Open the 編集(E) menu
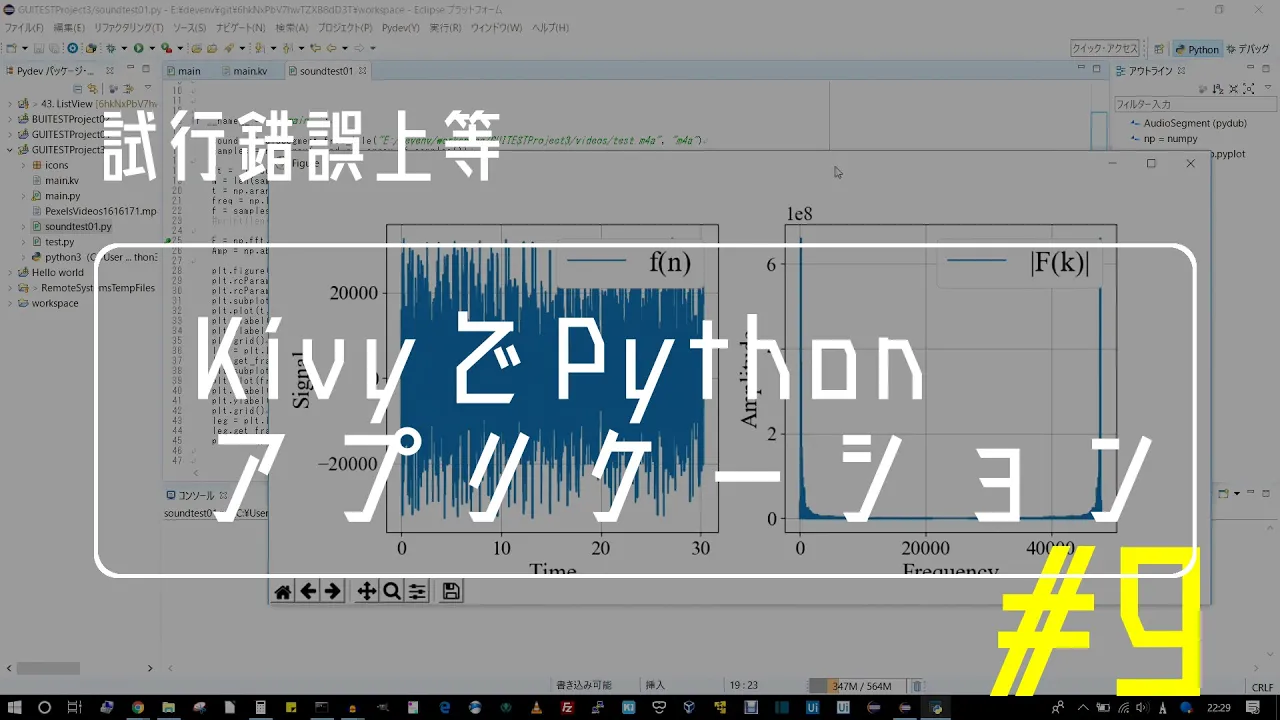Viewport: 1280px width, 720px height. (69, 27)
